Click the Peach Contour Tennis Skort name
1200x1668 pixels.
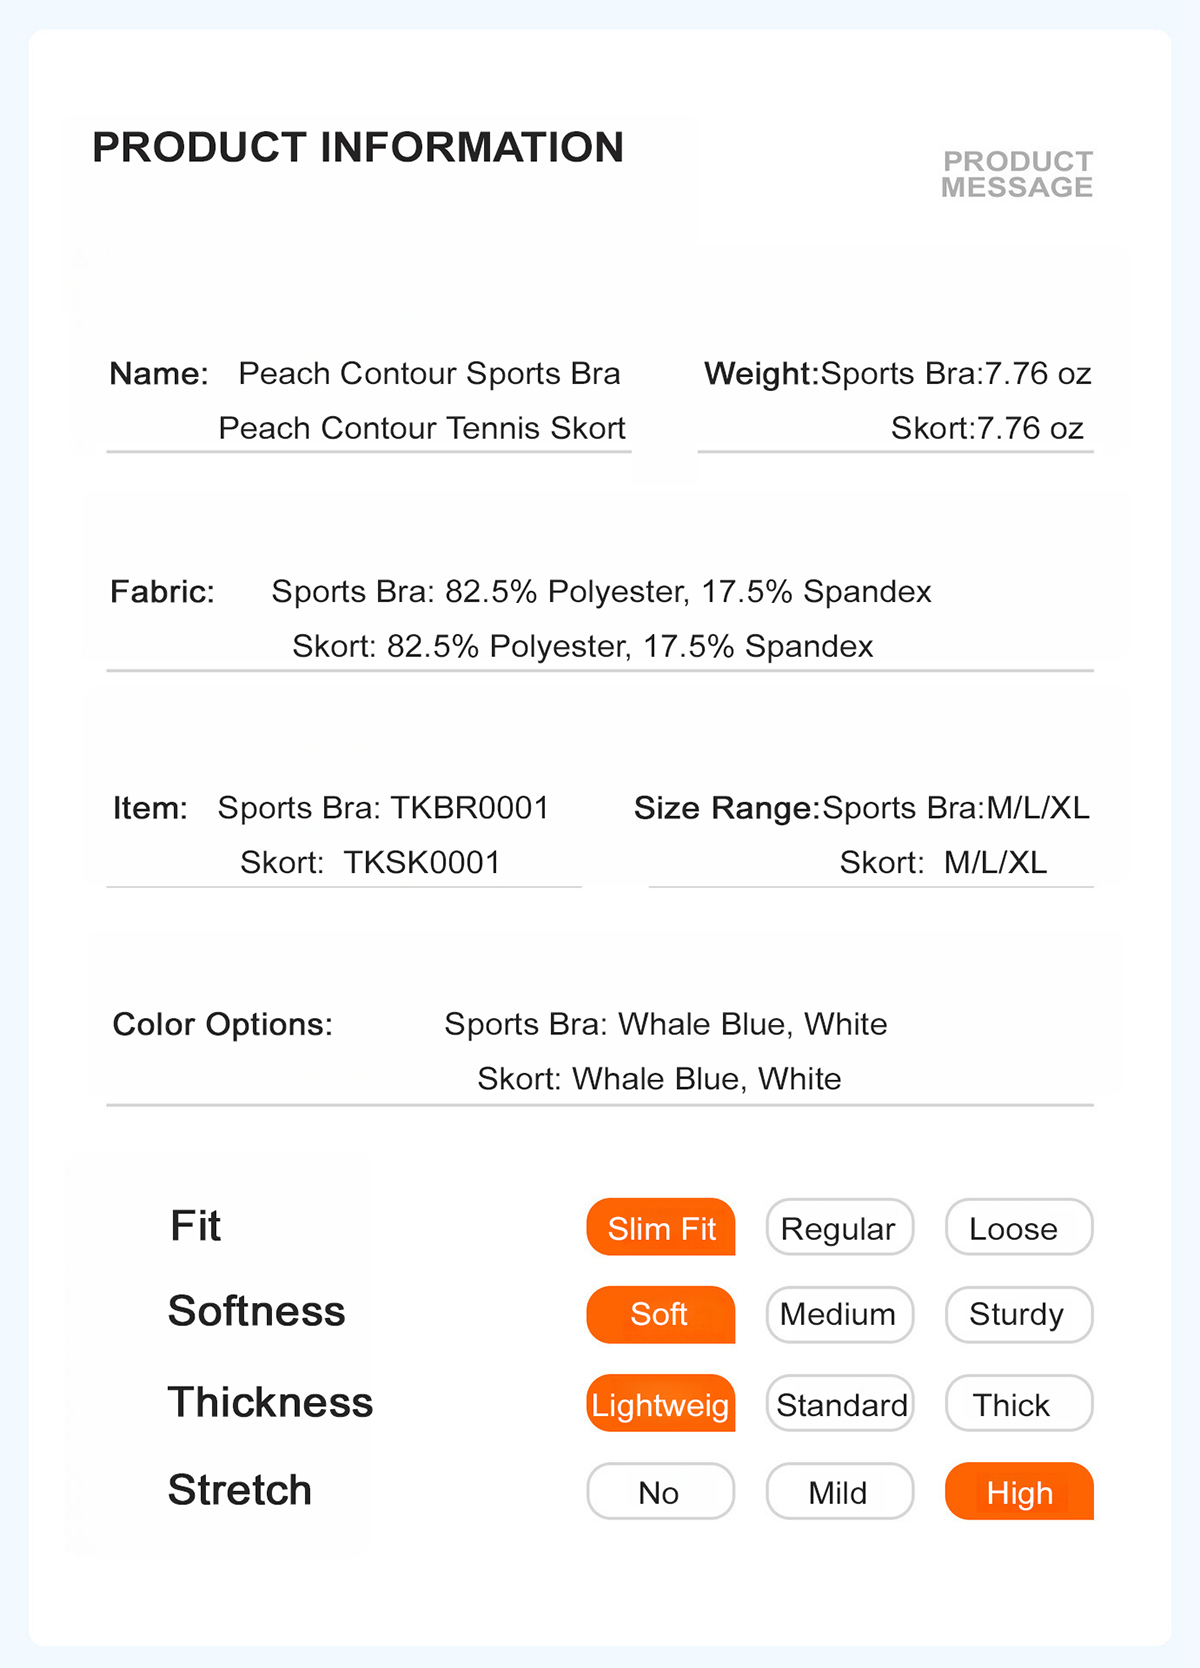(422, 428)
